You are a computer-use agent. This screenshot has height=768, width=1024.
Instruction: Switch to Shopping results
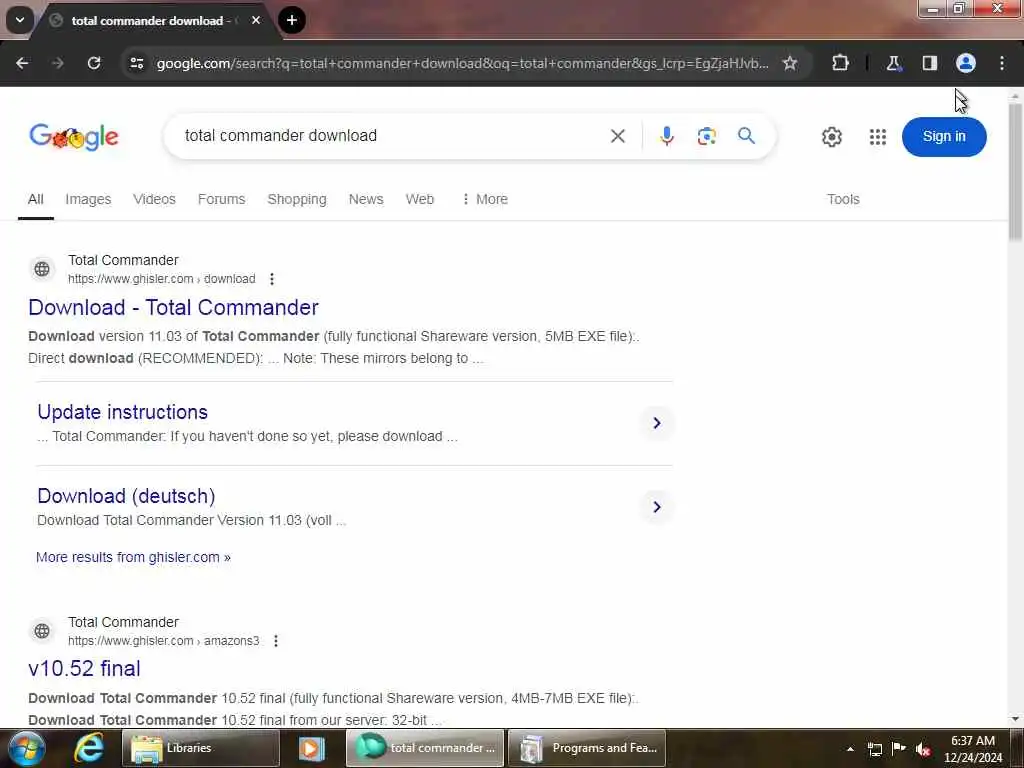click(296, 199)
